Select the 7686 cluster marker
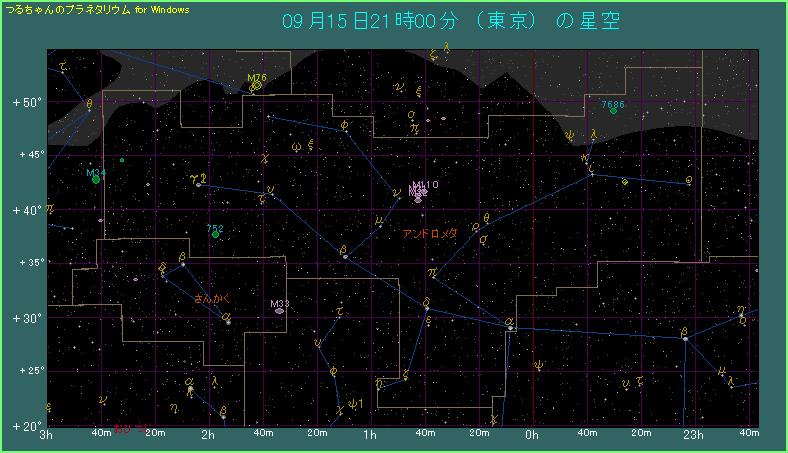Image resolution: width=788 pixels, height=453 pixels. (613, 111)
